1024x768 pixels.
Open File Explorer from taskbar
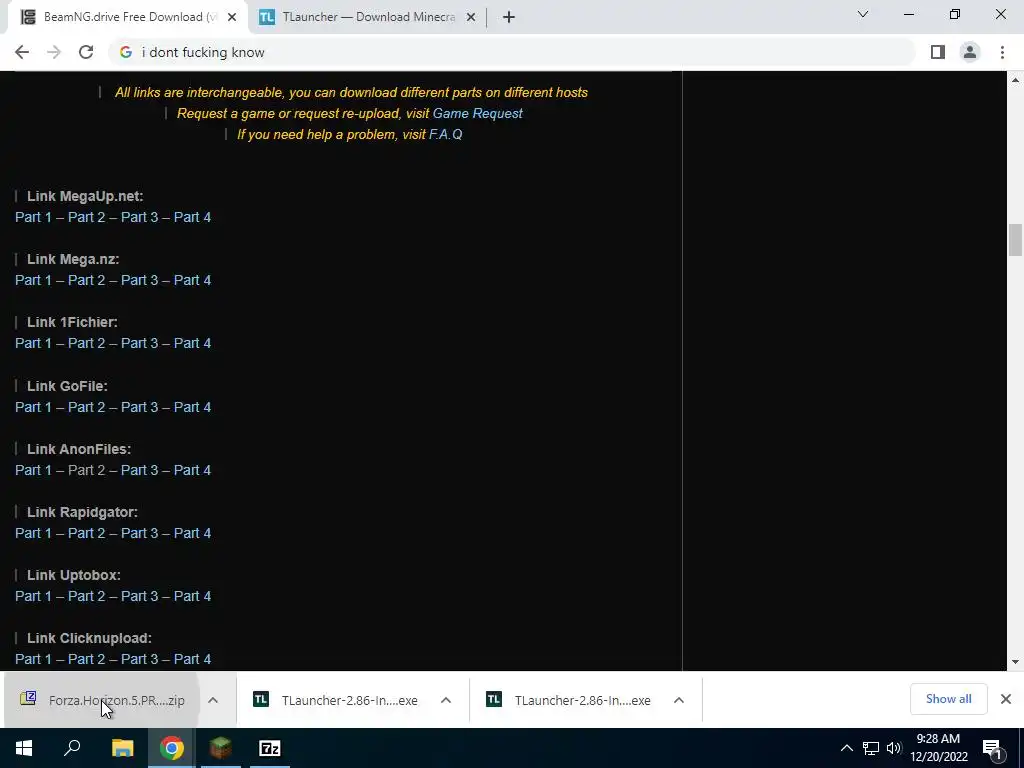(x=122, y=748)
